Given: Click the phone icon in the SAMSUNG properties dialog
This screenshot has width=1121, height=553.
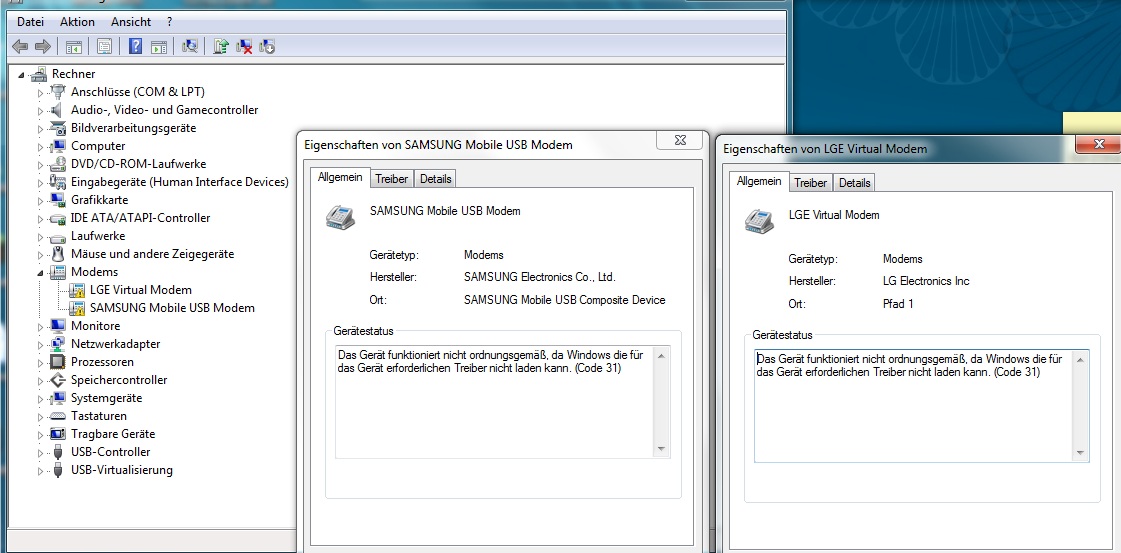Looking at the screenshot, I should [340, 216].
